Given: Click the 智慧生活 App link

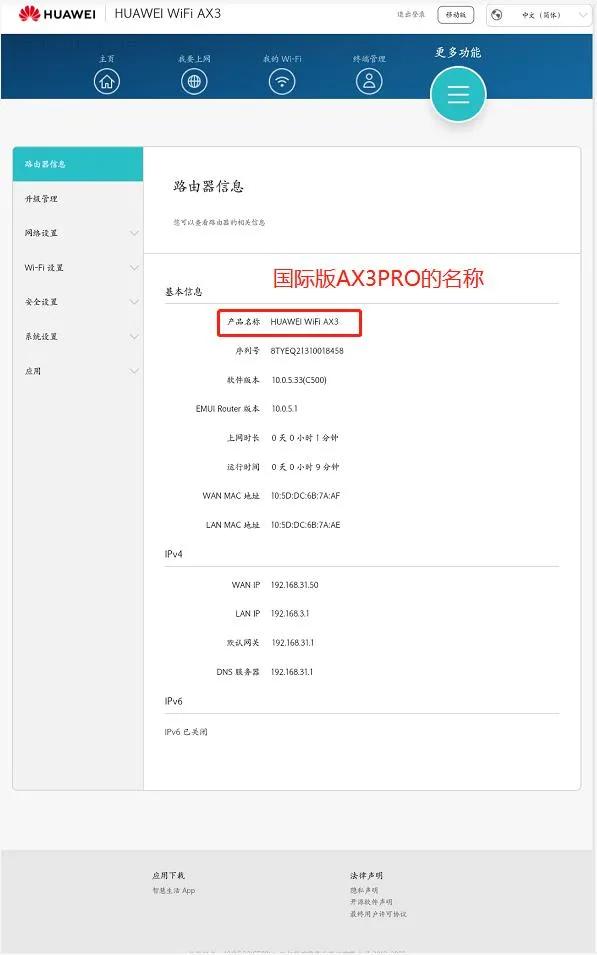Looking at the screenshot, I should [174, 890].
